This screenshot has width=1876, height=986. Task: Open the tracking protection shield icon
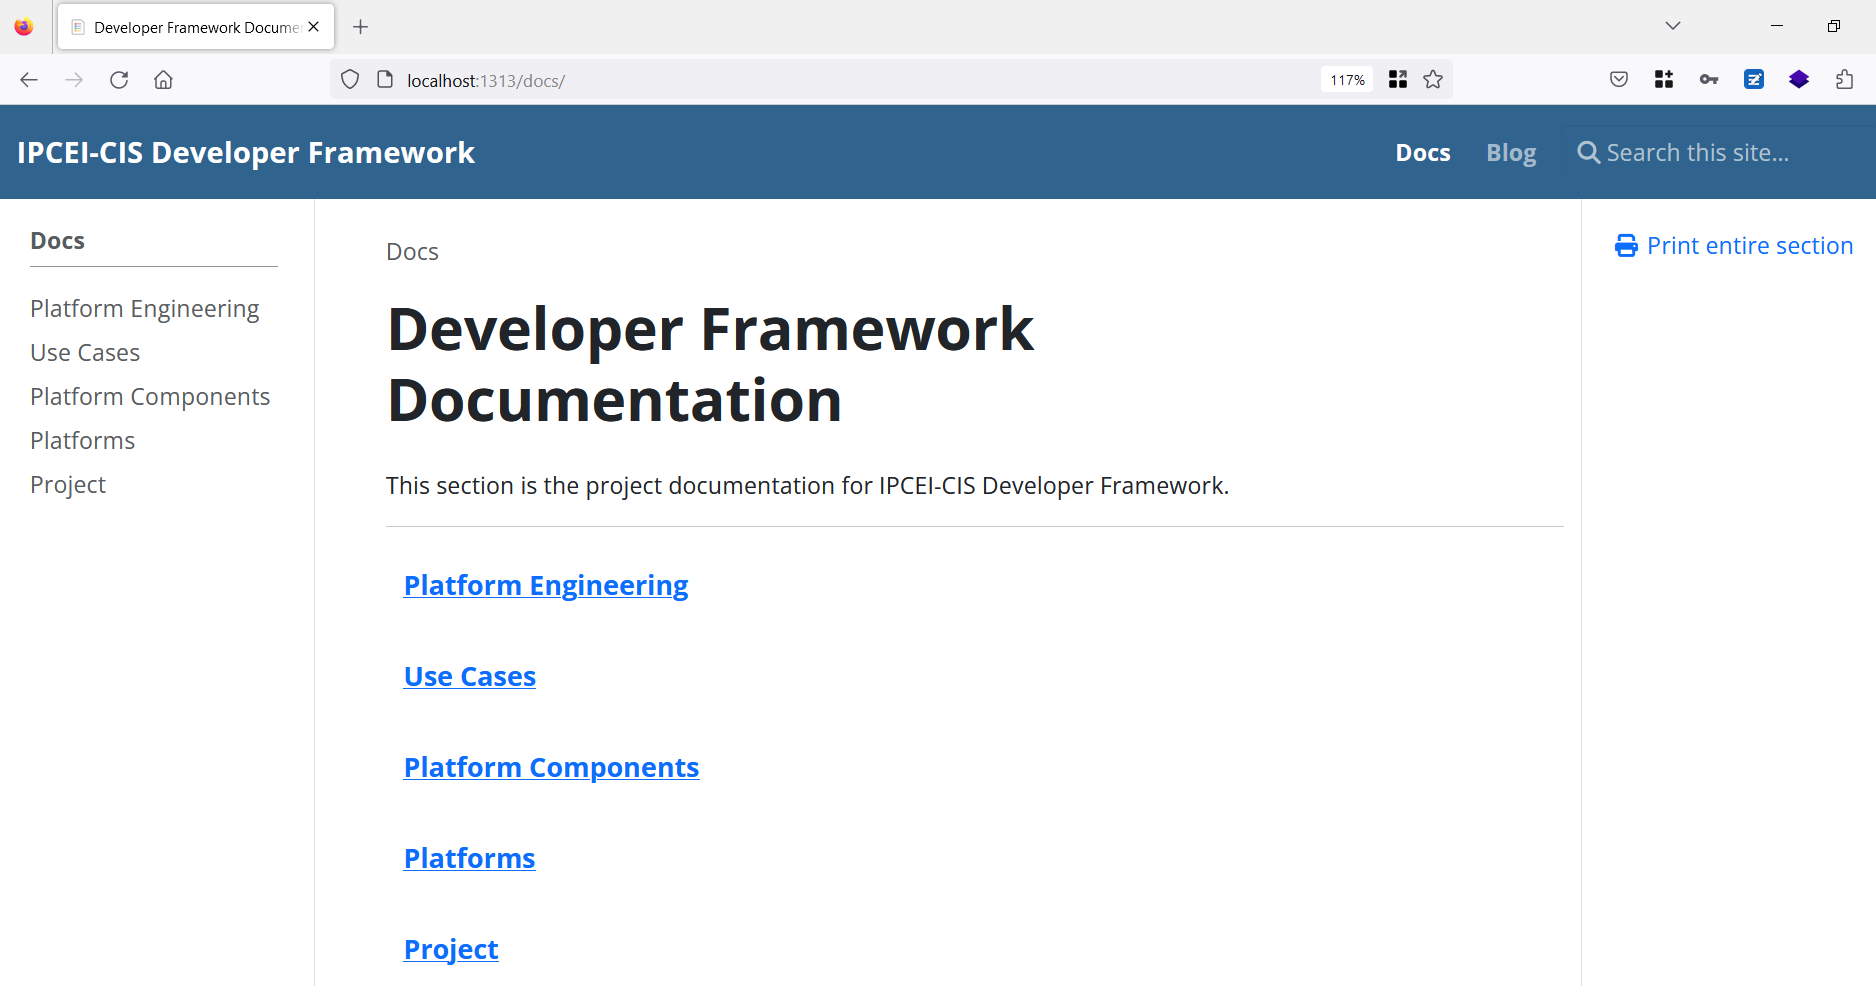[350, 80]
